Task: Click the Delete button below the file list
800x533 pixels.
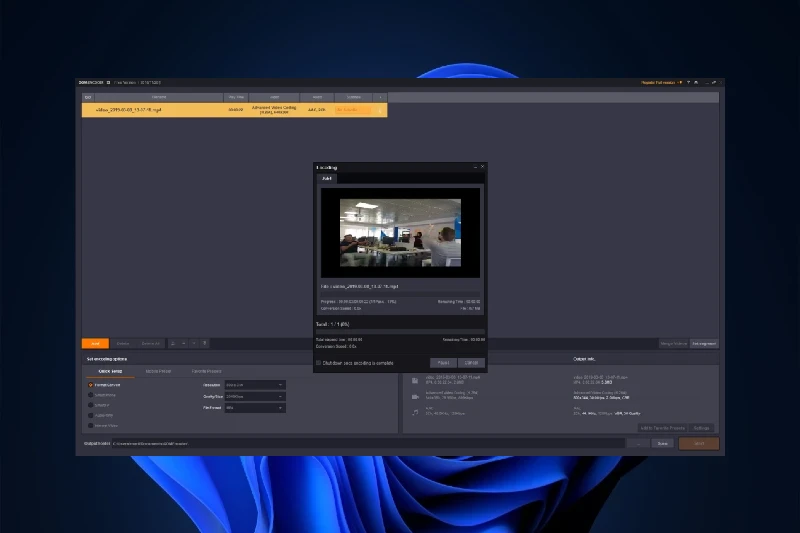Action: [x=123, y=343]
